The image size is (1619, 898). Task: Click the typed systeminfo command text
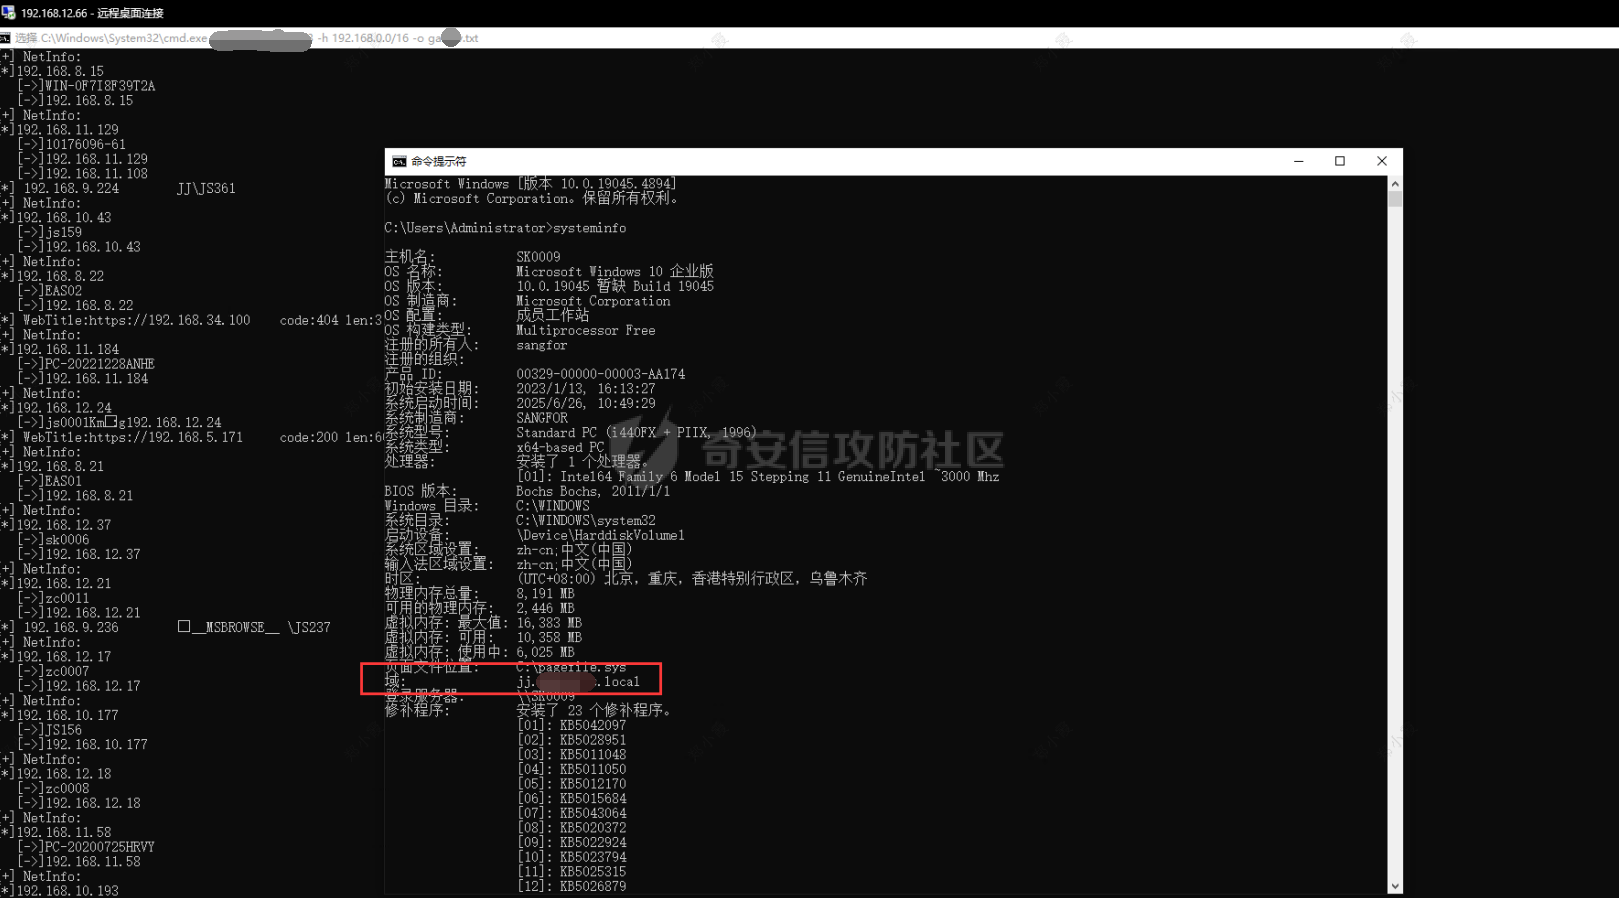(590, 228)
